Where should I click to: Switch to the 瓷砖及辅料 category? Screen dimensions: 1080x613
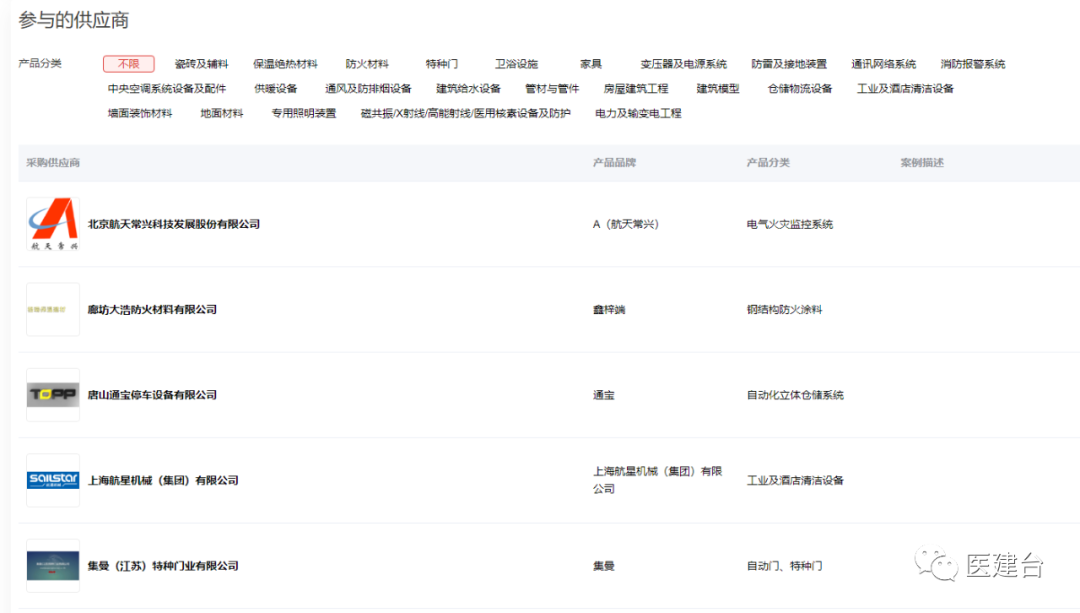point(203,62)
